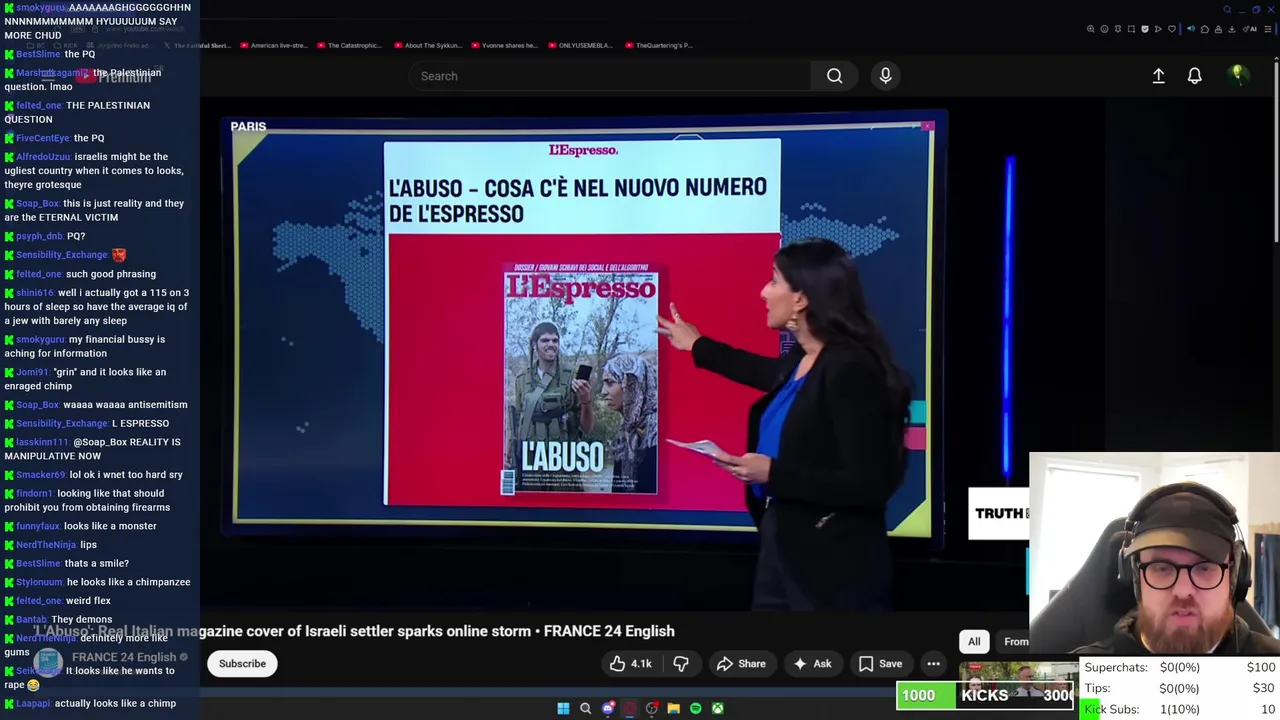Image resolution: width=1280 pixels, height=720 pixels.
Task: Click the page vertical scrollbar
Action: (1275, 150)
